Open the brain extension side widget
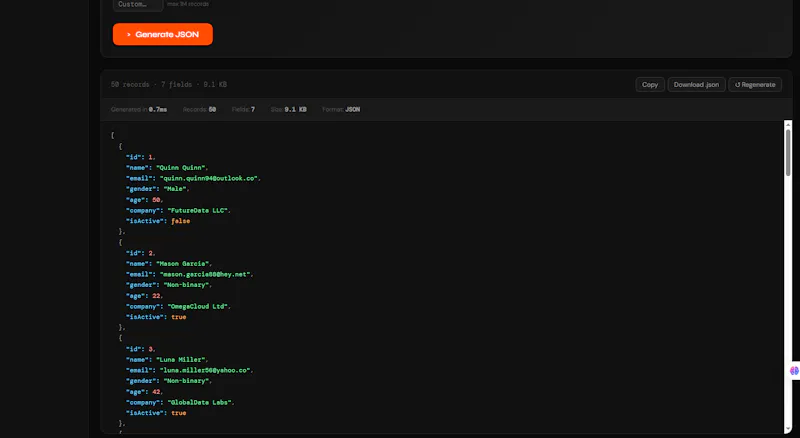 794,371
